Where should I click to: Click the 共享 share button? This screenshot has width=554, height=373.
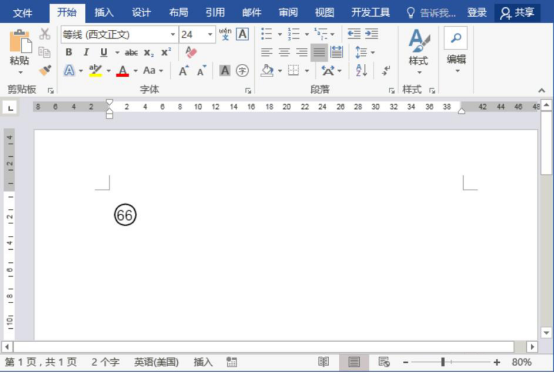point(517,13)
